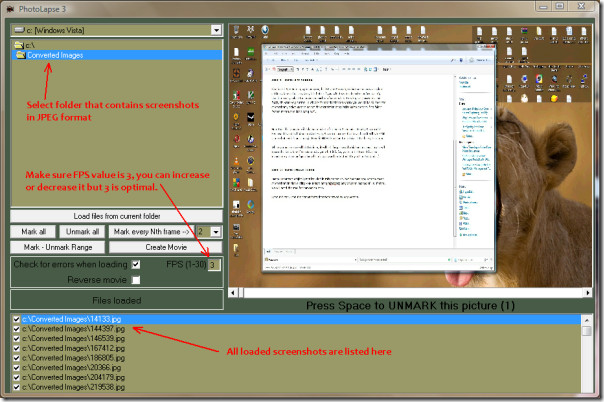Click the preview scrollbar left arrow
The height and width of the screenshot is (402, 604).
[233, 293]
